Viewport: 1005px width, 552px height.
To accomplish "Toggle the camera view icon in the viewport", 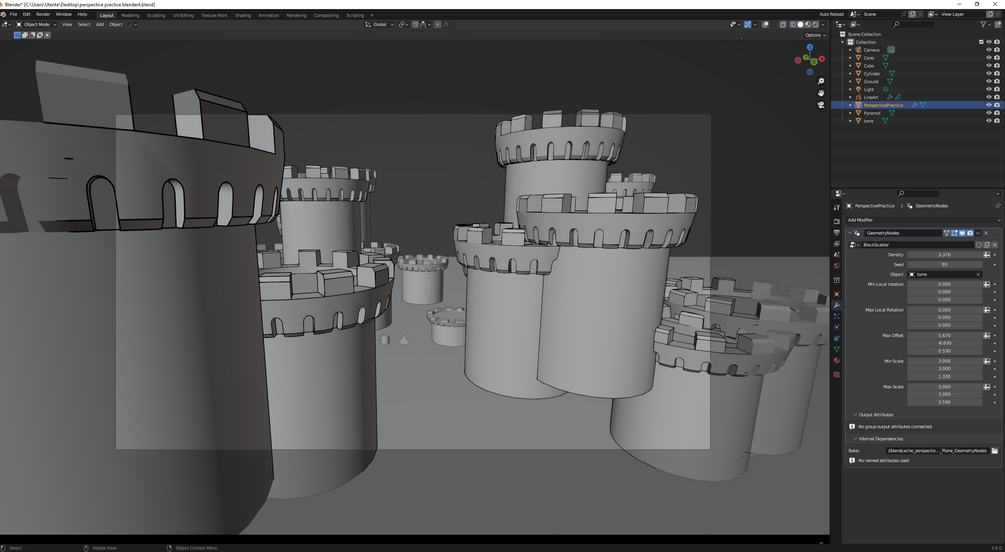I will pos(821,105).
